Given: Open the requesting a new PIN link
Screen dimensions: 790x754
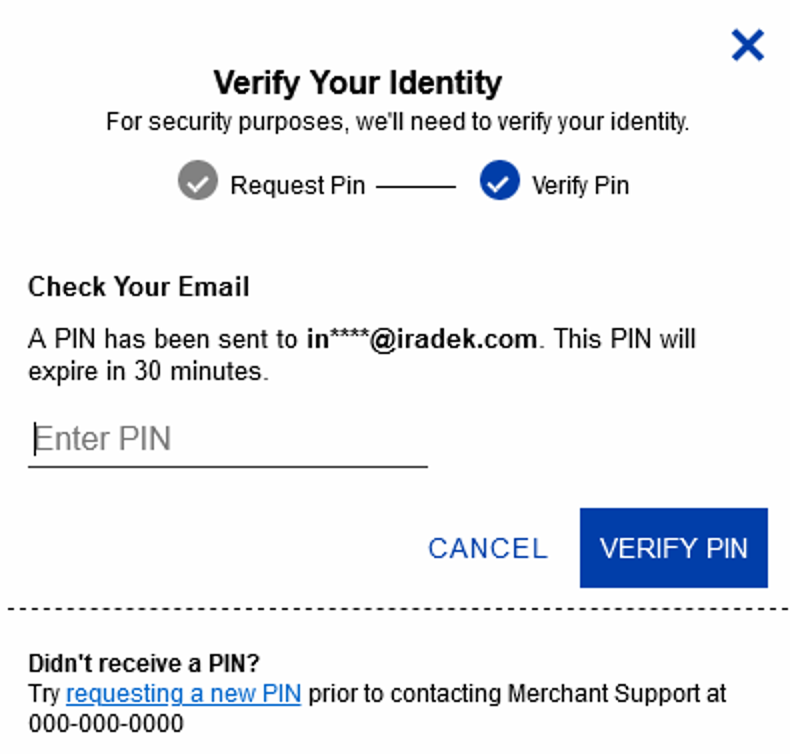Looking at the screenshot, I should click(x=184, y=694).
